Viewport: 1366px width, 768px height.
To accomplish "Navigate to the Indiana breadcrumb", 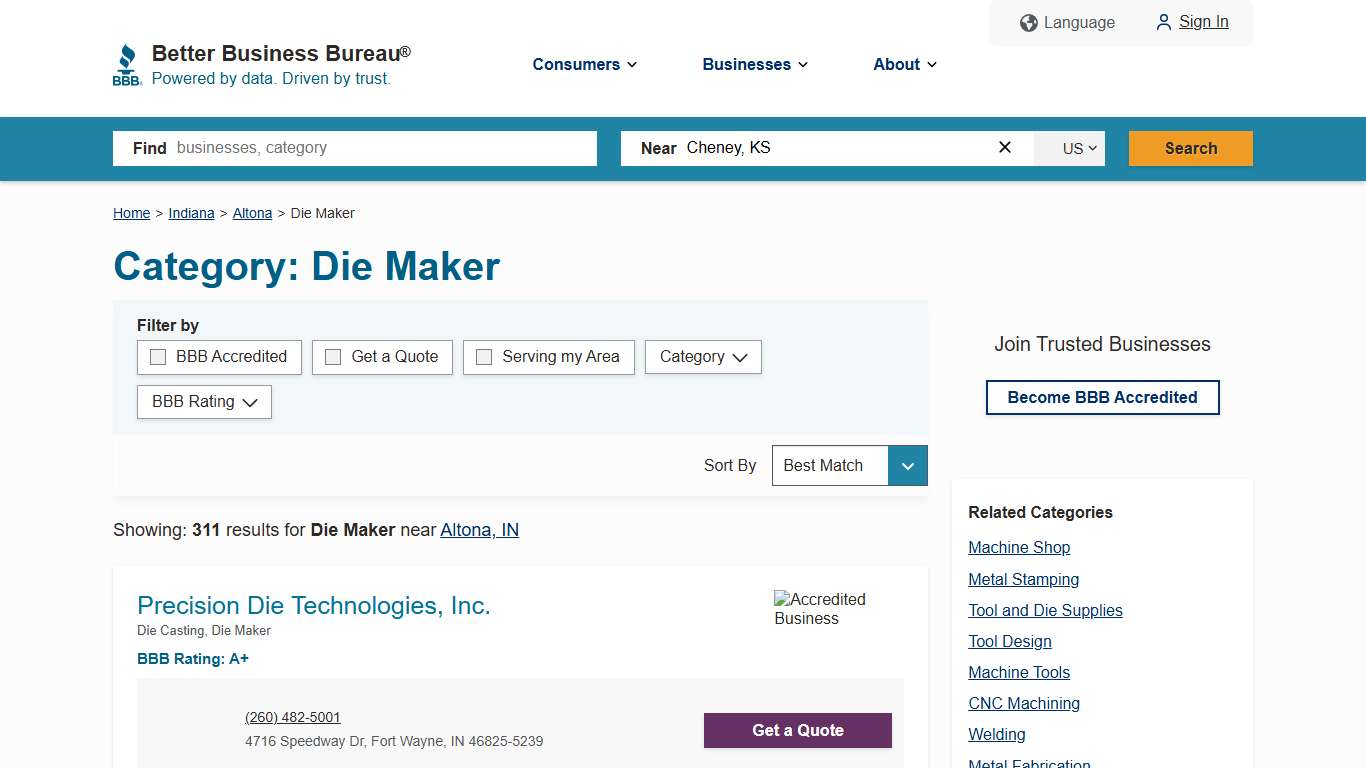I will pyautogui.click(x=191, y=213).
